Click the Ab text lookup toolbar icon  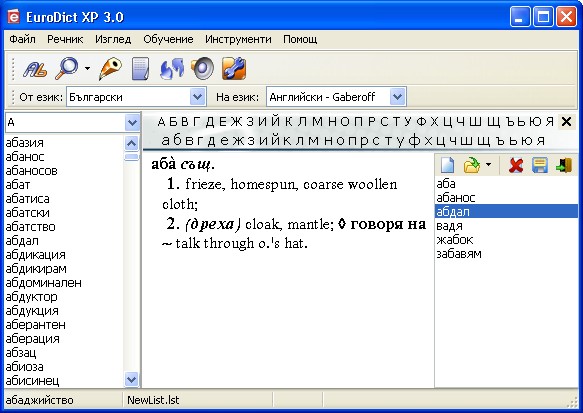35,69
